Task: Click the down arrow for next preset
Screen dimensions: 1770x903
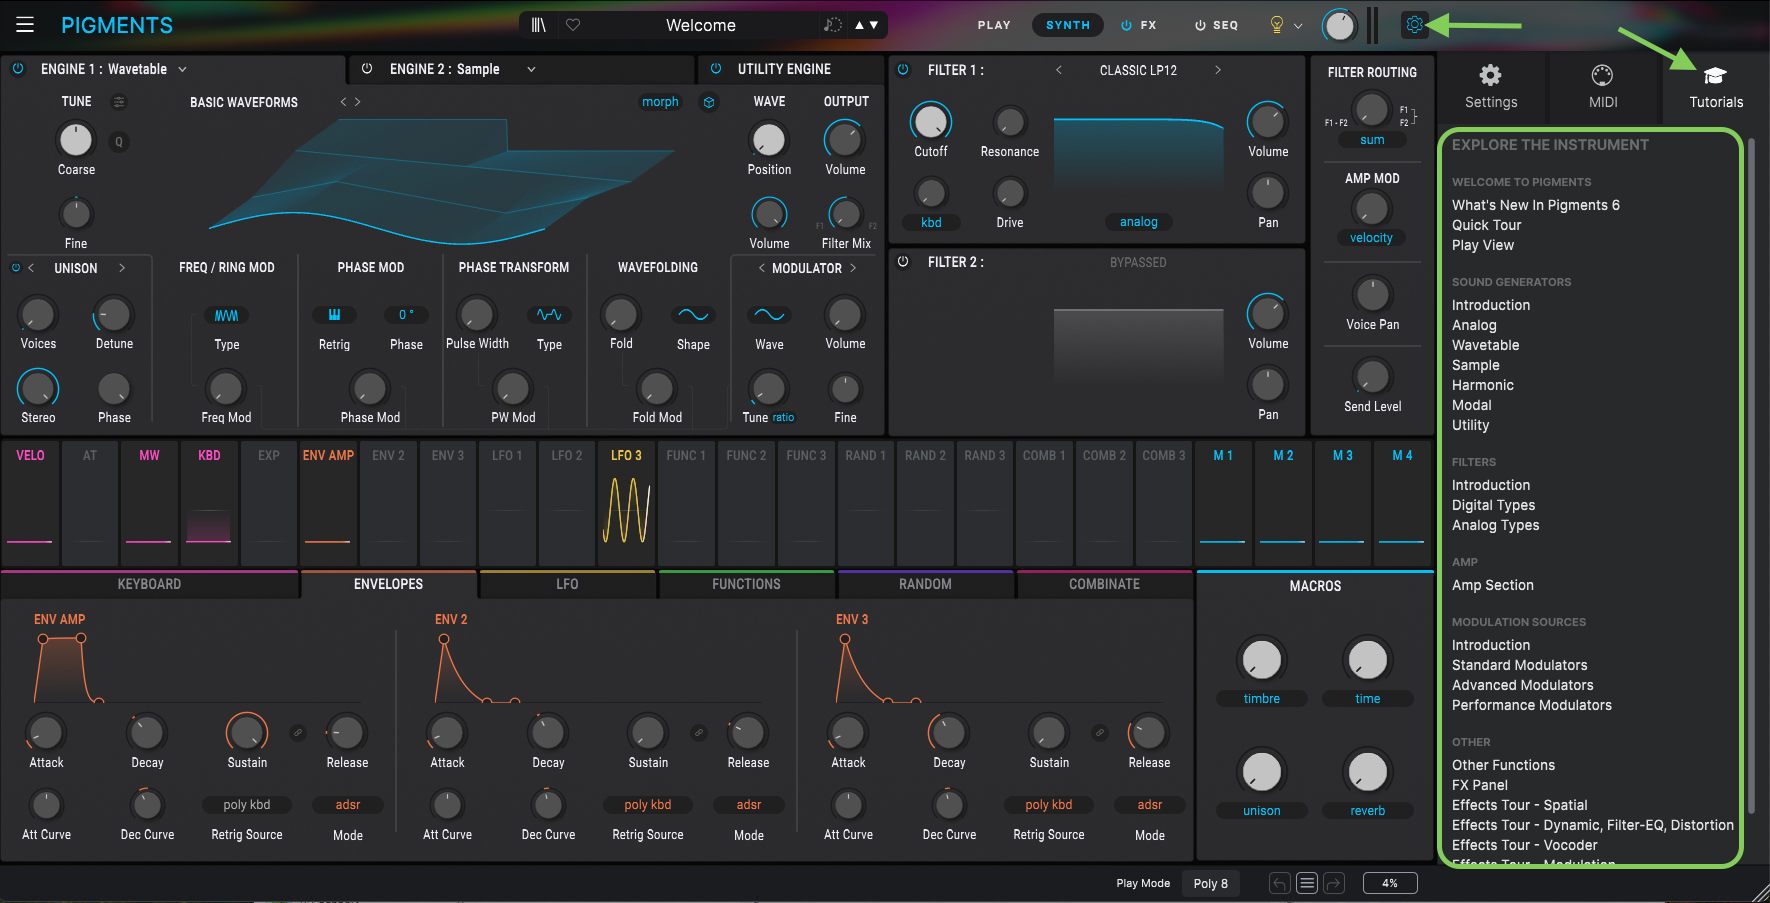Action: click(x=874, y=25)
